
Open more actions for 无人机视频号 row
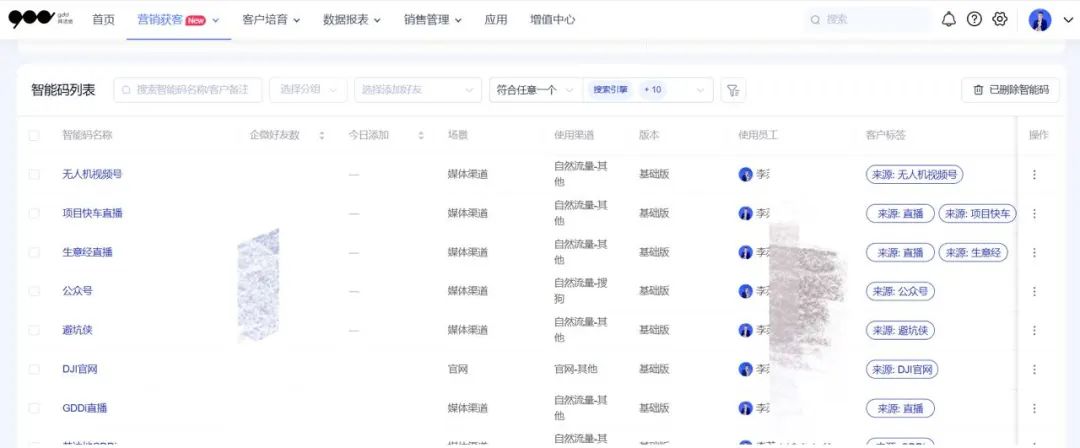[1034, 175]
